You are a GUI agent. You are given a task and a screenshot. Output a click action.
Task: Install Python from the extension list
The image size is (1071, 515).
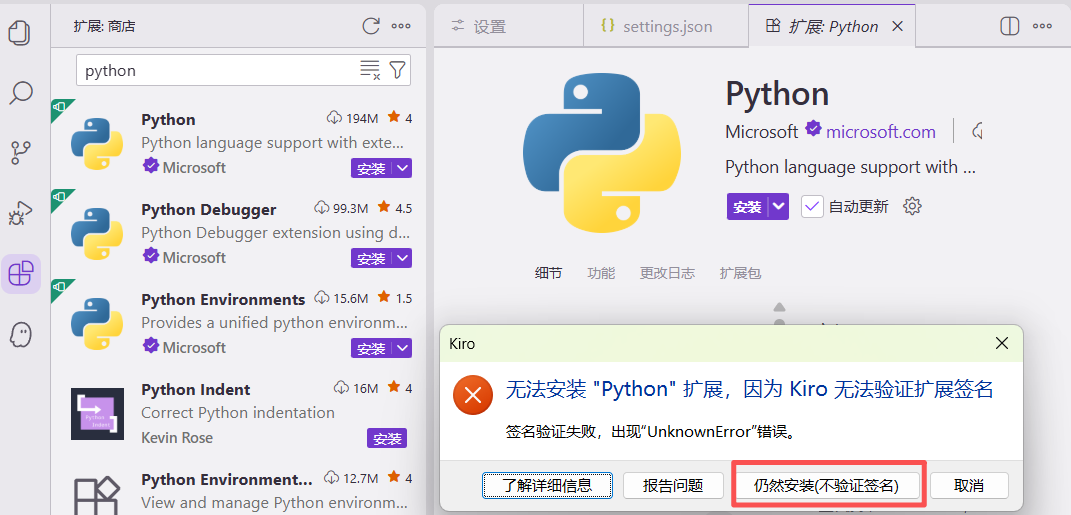pos(372,169)
